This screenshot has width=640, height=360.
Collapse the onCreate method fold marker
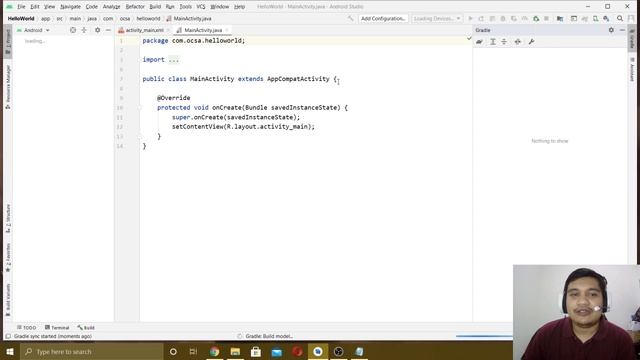[x=140, y=108]
